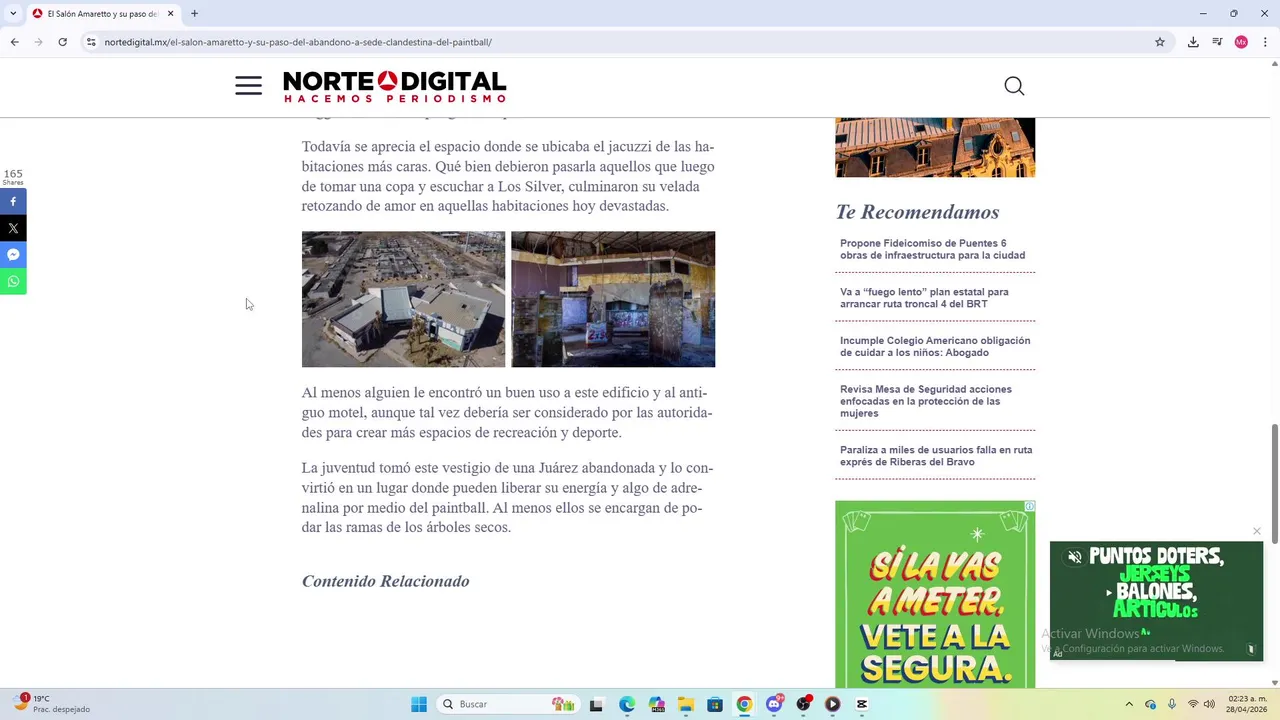Screen dimensions: 1280x720
Task: Open File Explorer from taskbar
Action: point(685,704)
